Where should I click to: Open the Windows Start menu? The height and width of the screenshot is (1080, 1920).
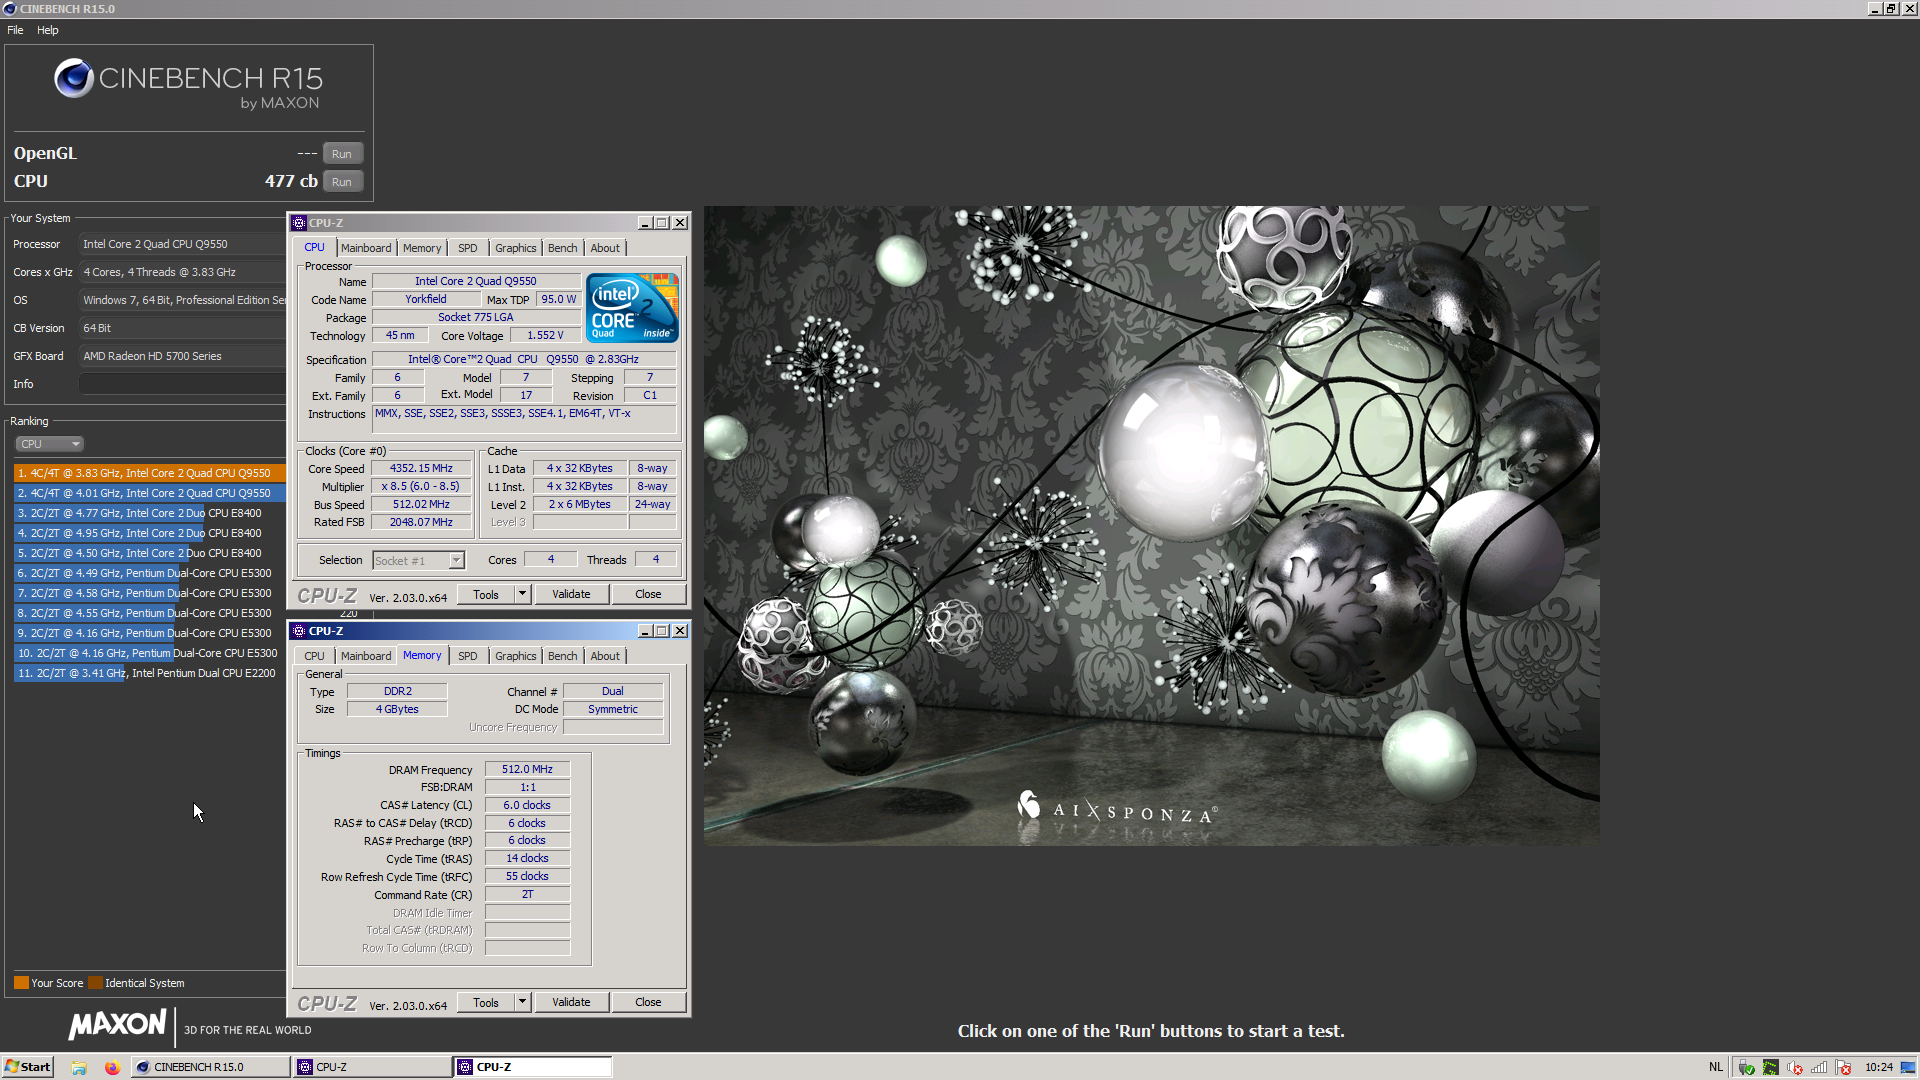click(x=27, y=1067)
